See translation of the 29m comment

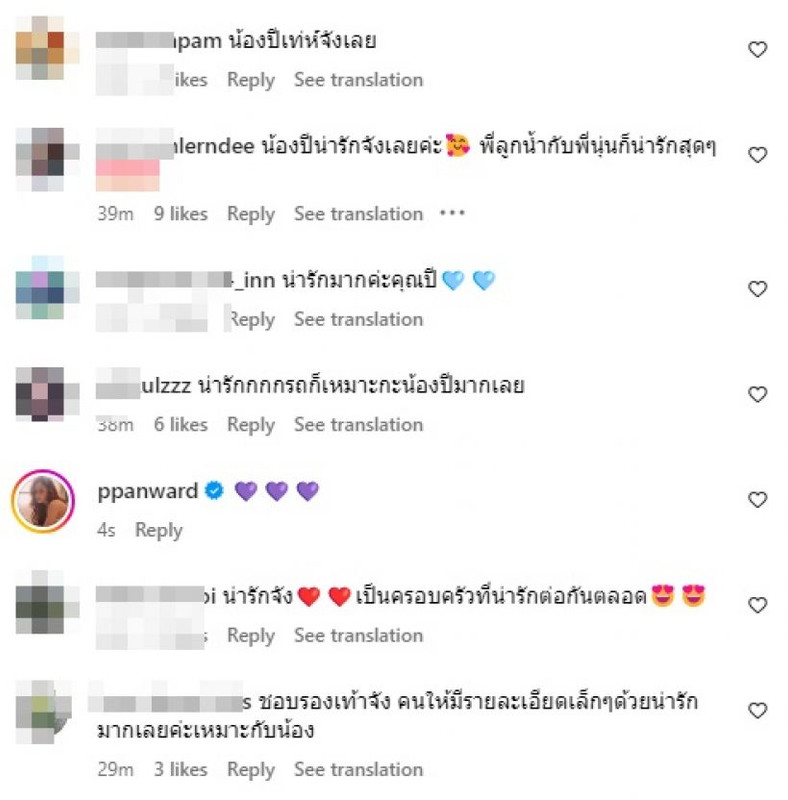358,769
